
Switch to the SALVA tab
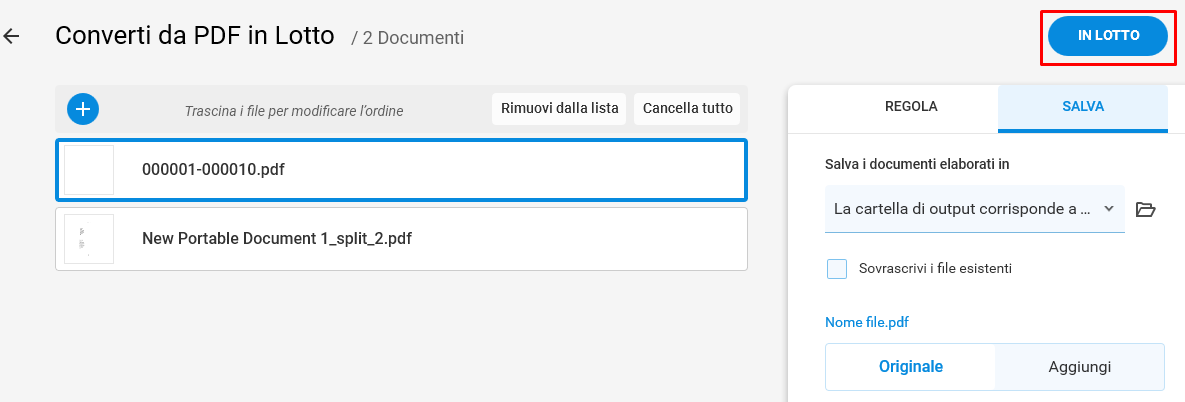pos(1083,107)
